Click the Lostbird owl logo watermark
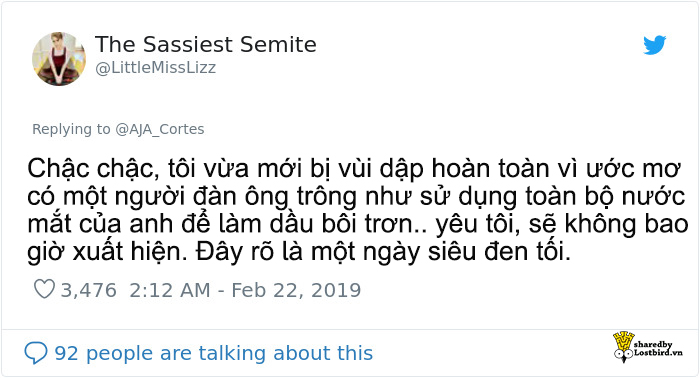Image resolution: width=700 pixels, height=378 pixels. point(623,346)
